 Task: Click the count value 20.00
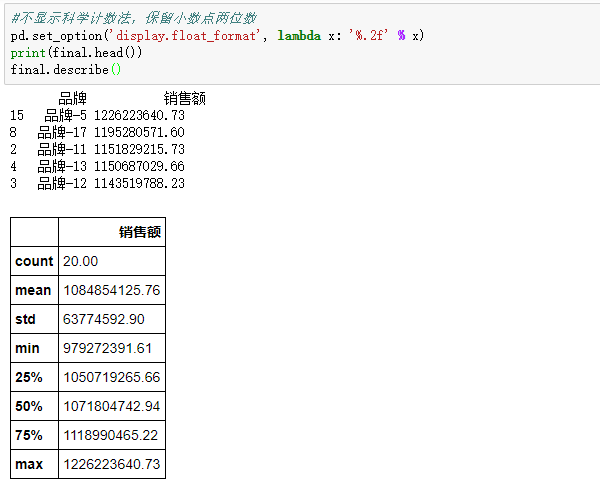pyautogui.click(x=80, y=261)
